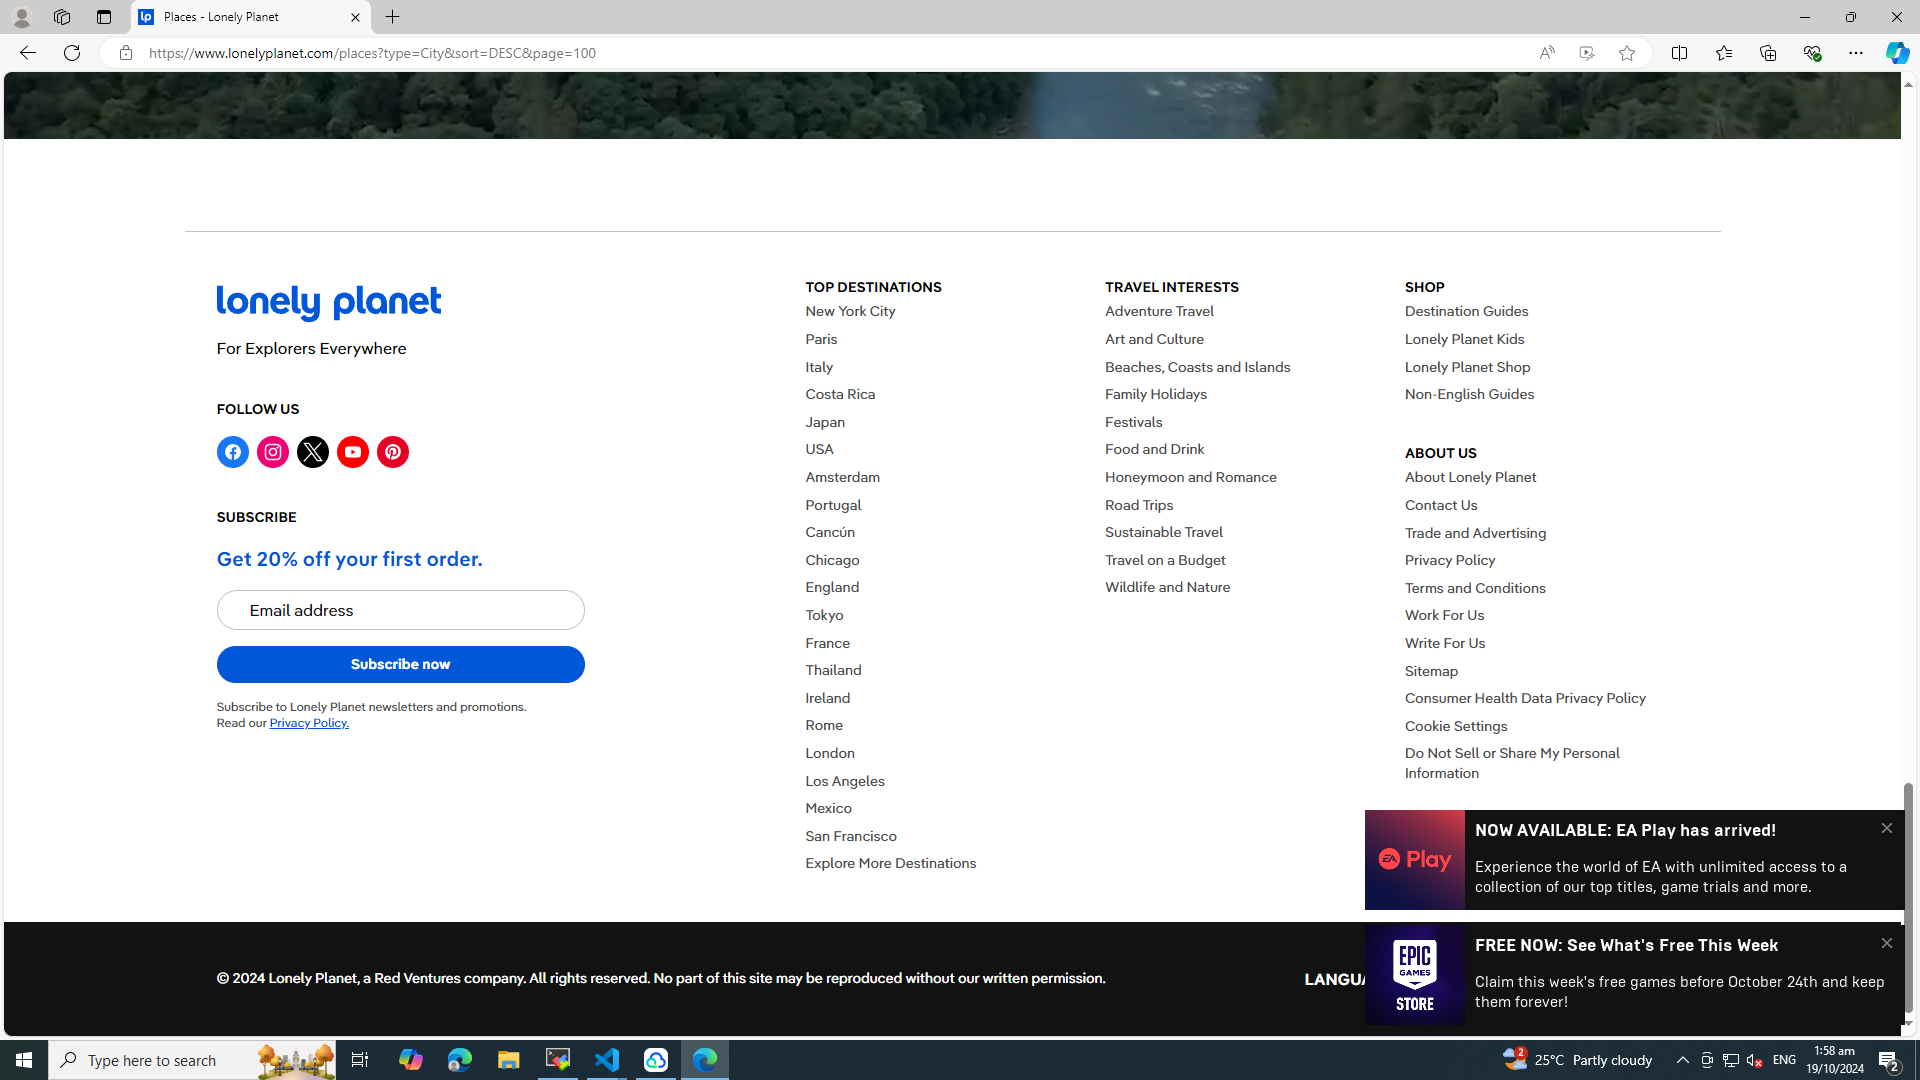
Task: Dismiss the EA Play notification
Action: [1886, 828]
